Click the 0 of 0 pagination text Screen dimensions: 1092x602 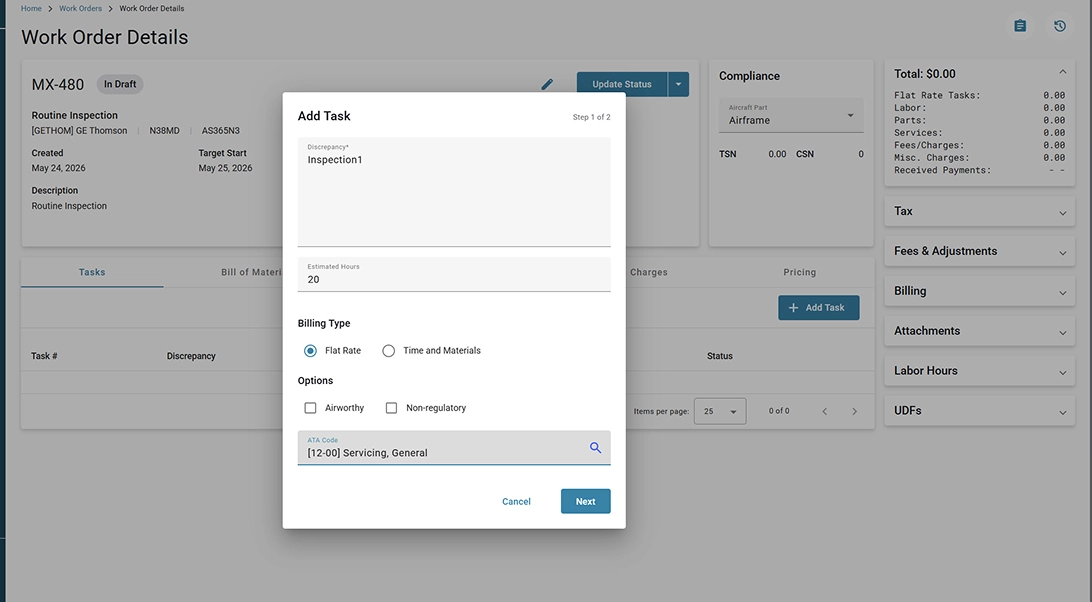(779, 411)
